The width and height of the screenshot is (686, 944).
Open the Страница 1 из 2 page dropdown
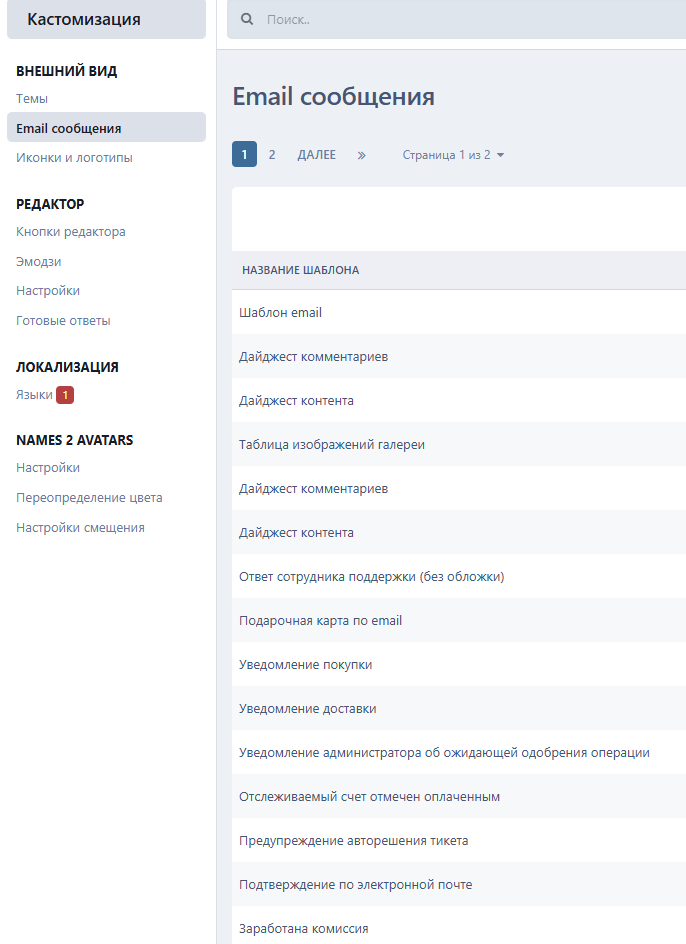[x=453, y=155]
